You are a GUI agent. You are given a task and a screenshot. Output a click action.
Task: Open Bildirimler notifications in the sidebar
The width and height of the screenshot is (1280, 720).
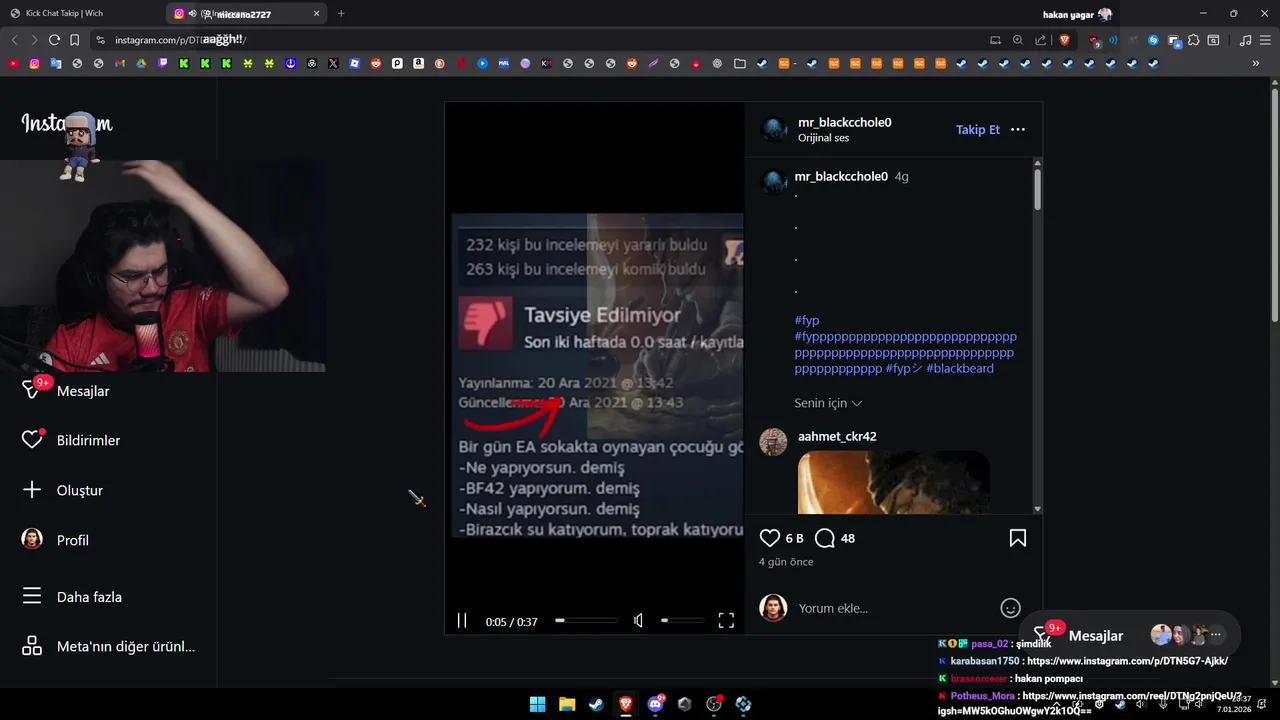88,440
